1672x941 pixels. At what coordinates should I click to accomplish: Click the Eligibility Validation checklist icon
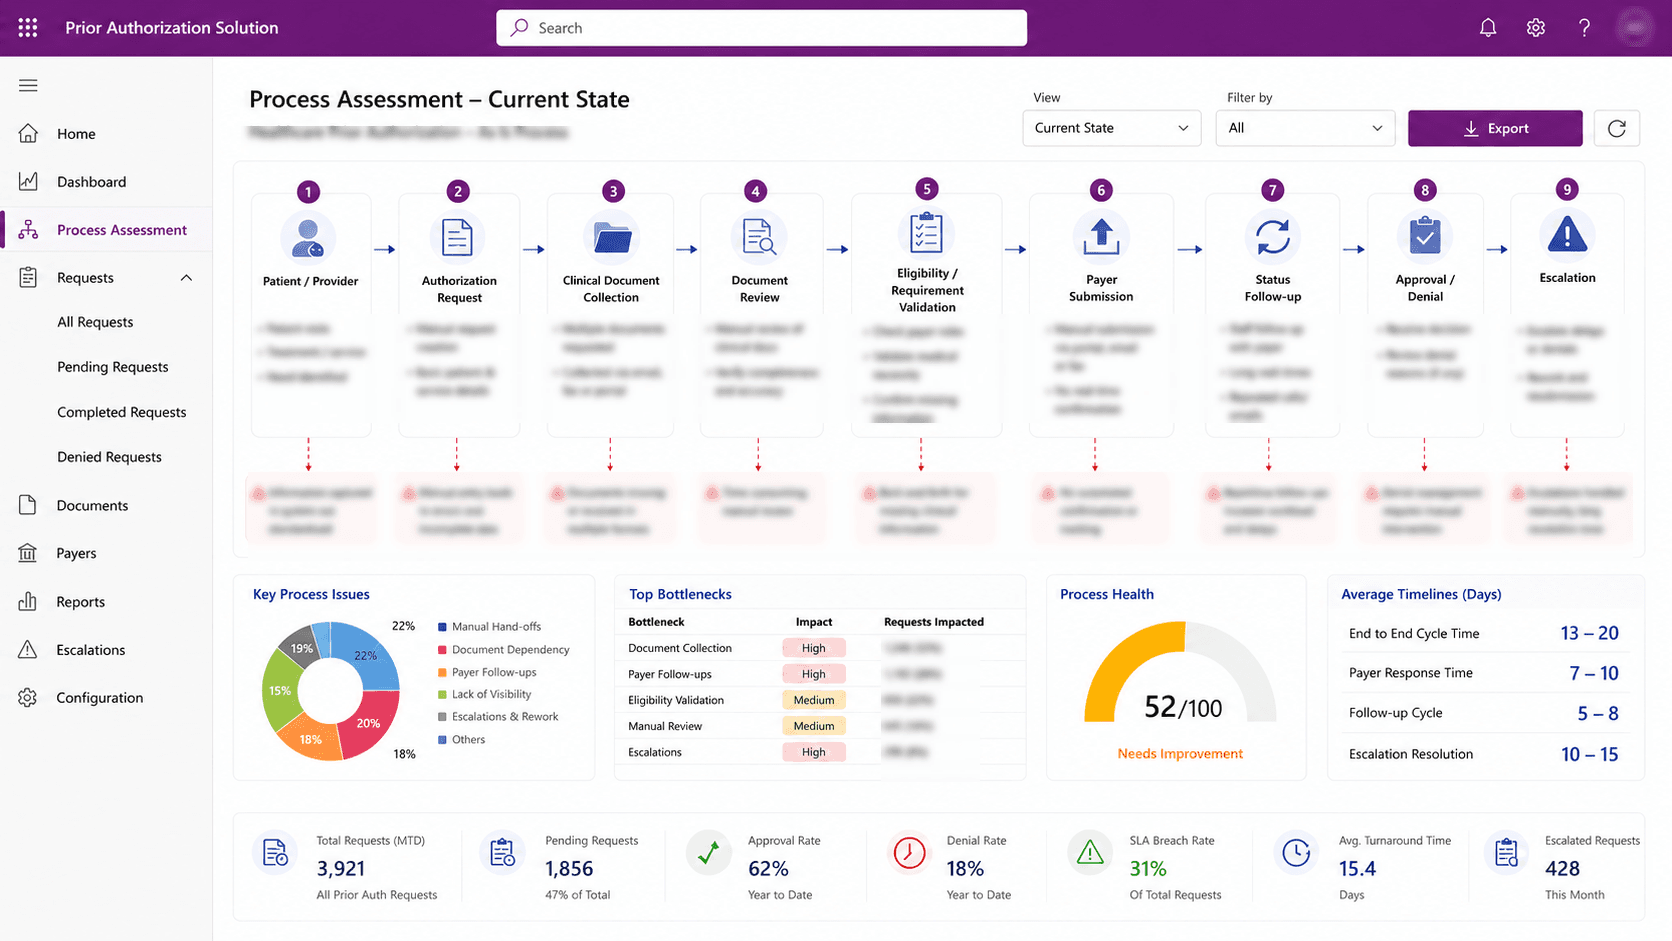[x=926, y=234]
